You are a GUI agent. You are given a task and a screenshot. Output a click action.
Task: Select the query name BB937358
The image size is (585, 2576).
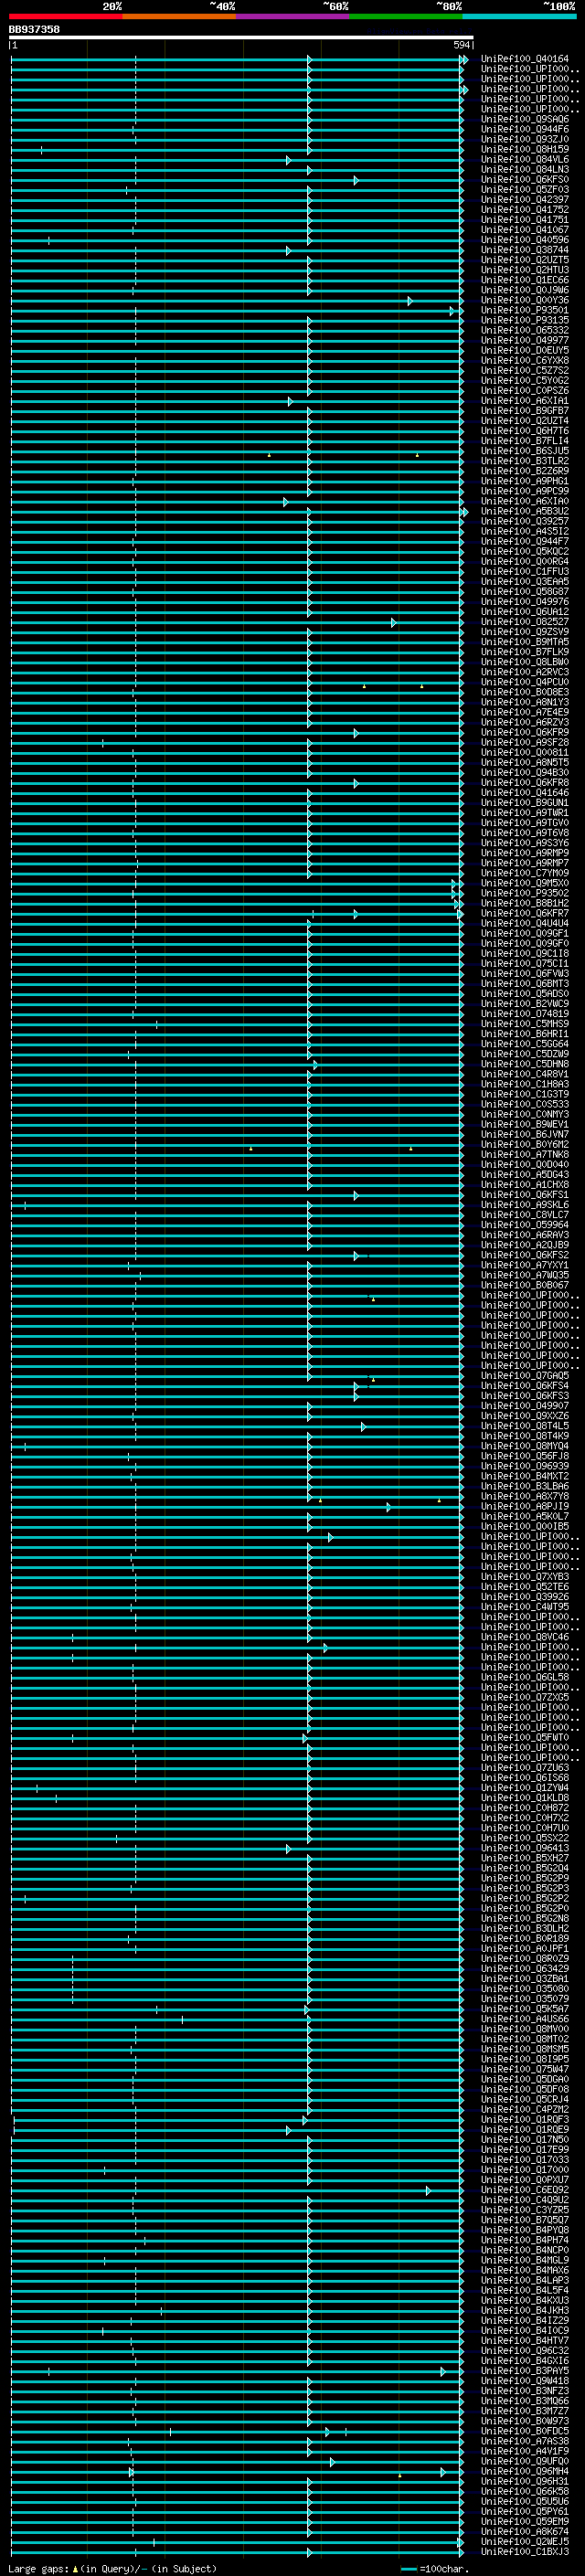click(34, 30)
